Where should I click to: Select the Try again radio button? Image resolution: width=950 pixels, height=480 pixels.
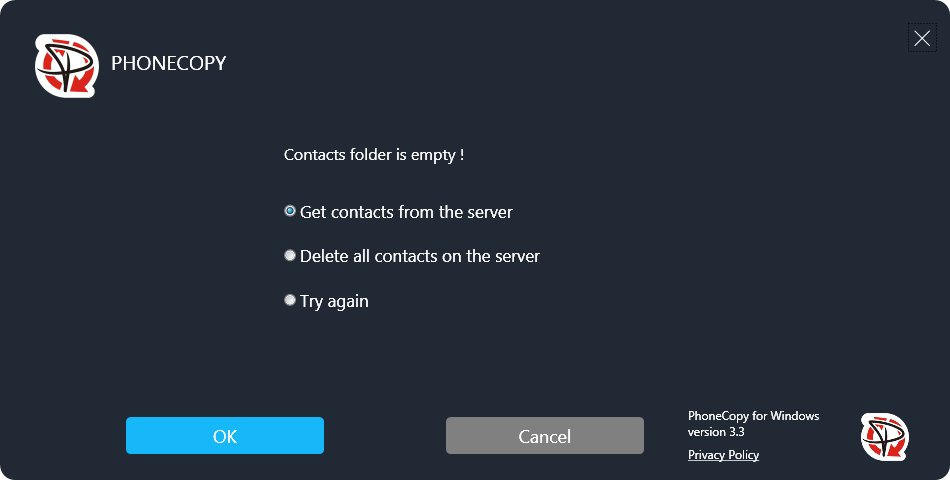pyautogui.click(x=290, y=299)
